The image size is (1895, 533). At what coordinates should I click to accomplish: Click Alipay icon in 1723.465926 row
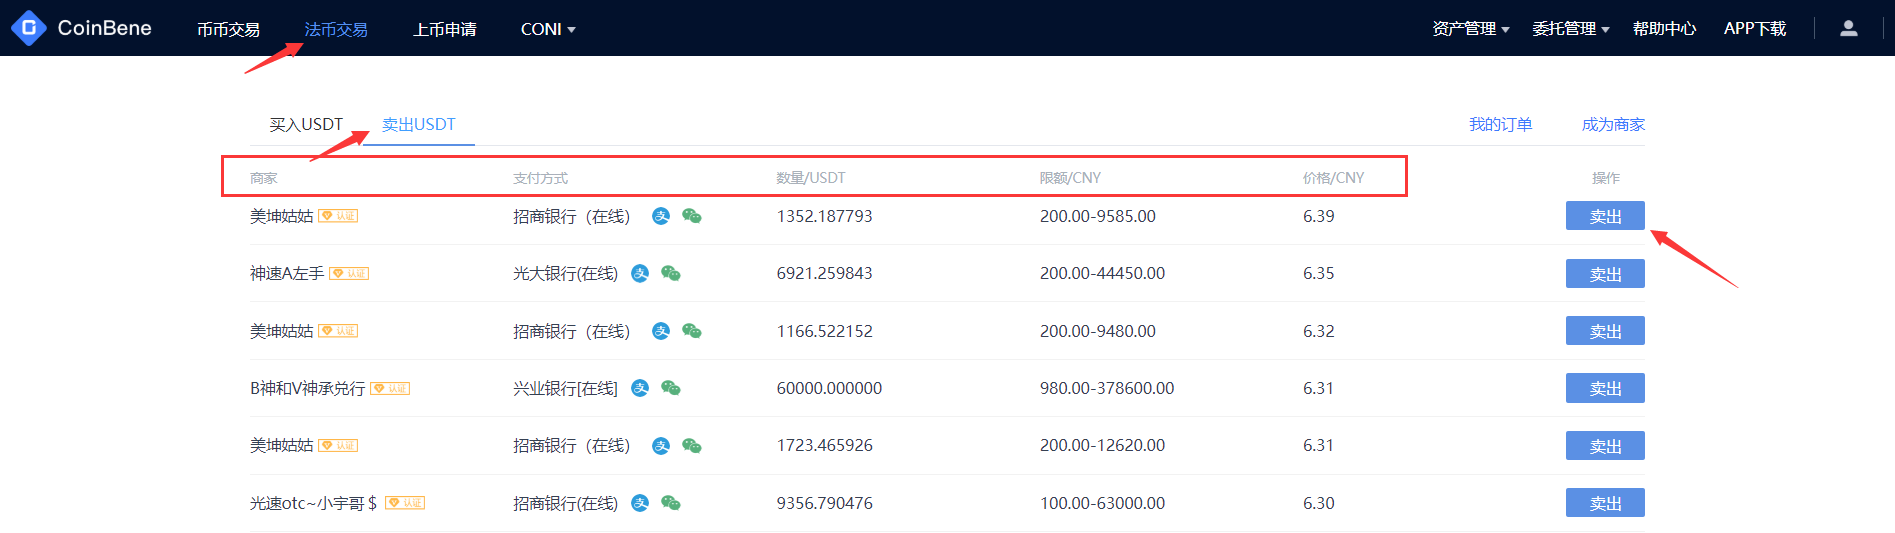tap(661, 446)
